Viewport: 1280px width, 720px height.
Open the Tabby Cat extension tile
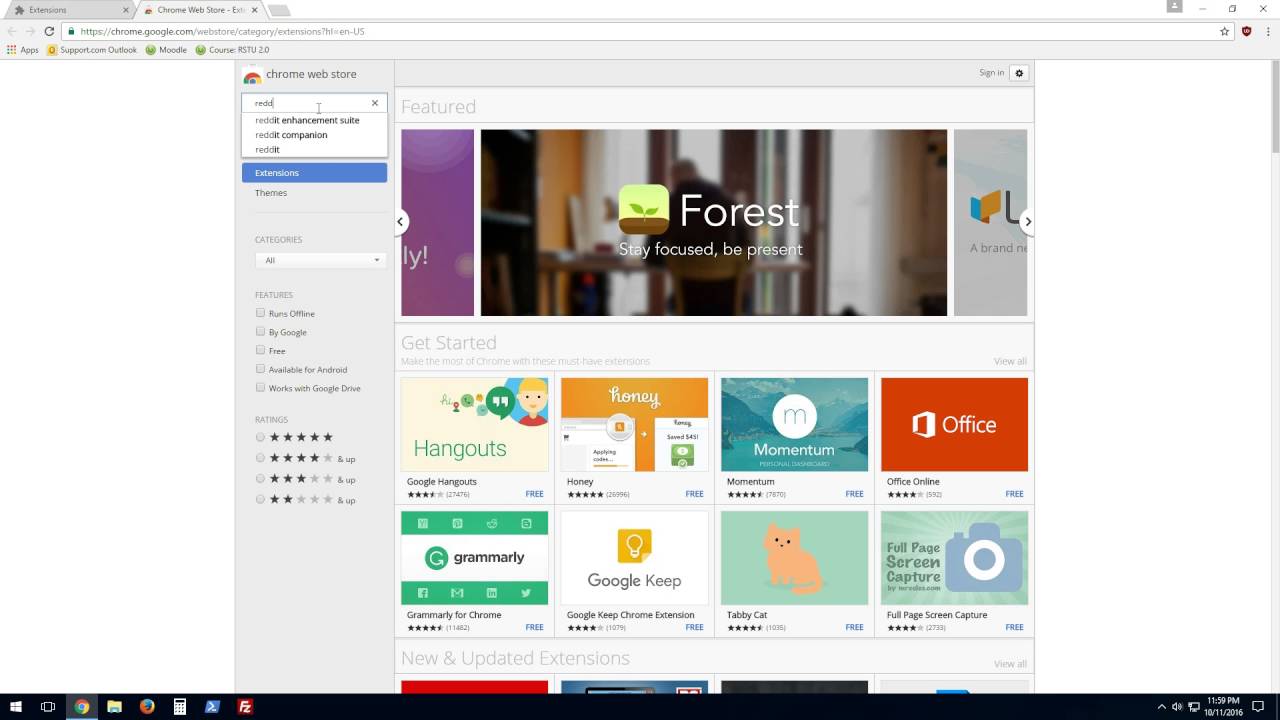794,572
